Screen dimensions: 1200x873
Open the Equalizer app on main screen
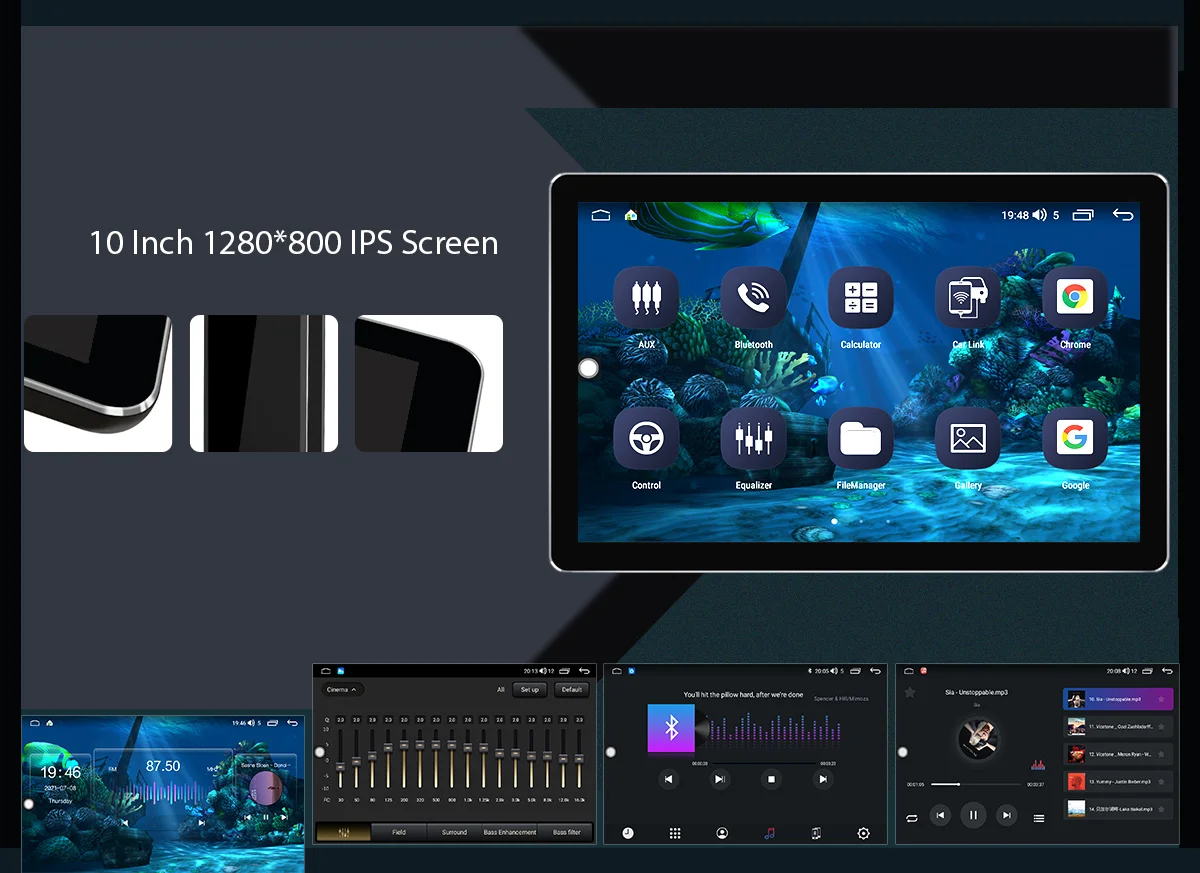[753, 439]
